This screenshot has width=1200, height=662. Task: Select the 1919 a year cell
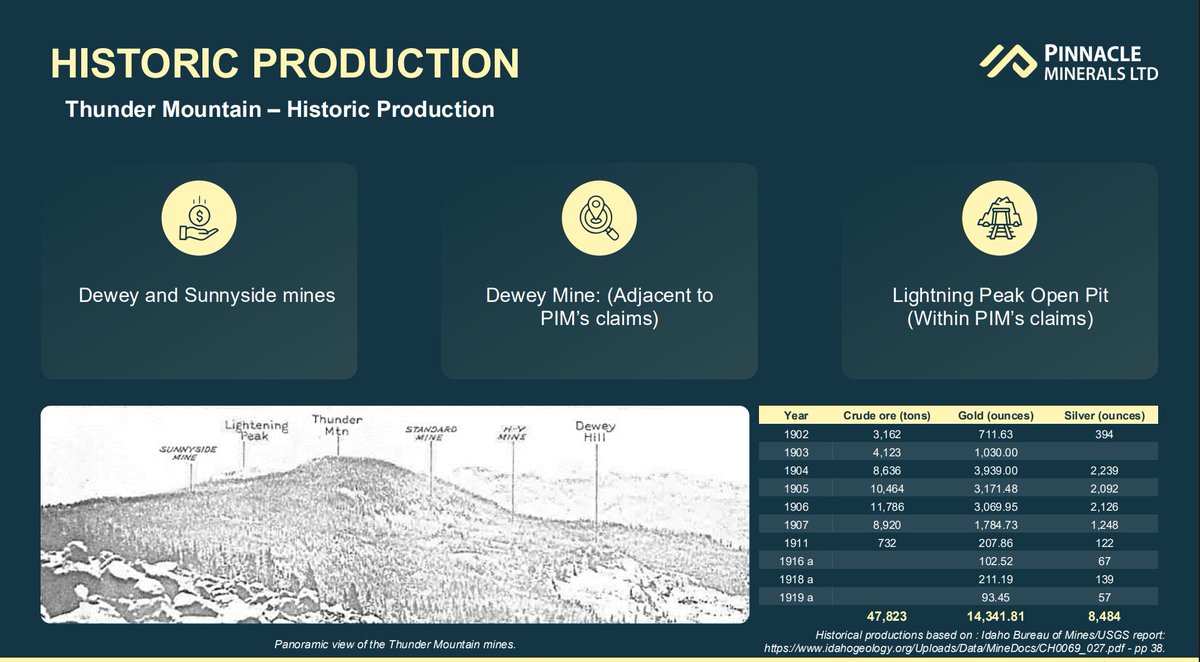click(x=796, y=596)
